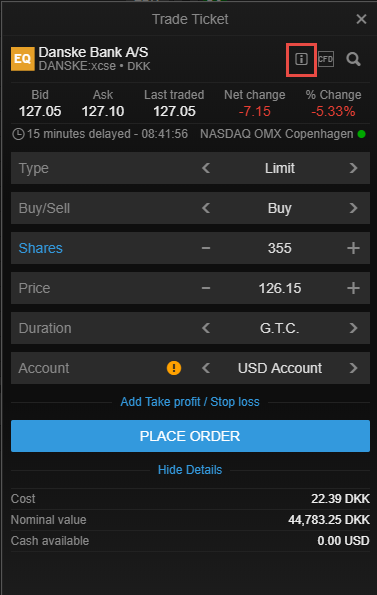
Task: Lower the limit price with minus
Action: pyautogui.click(x=206, y=288)
